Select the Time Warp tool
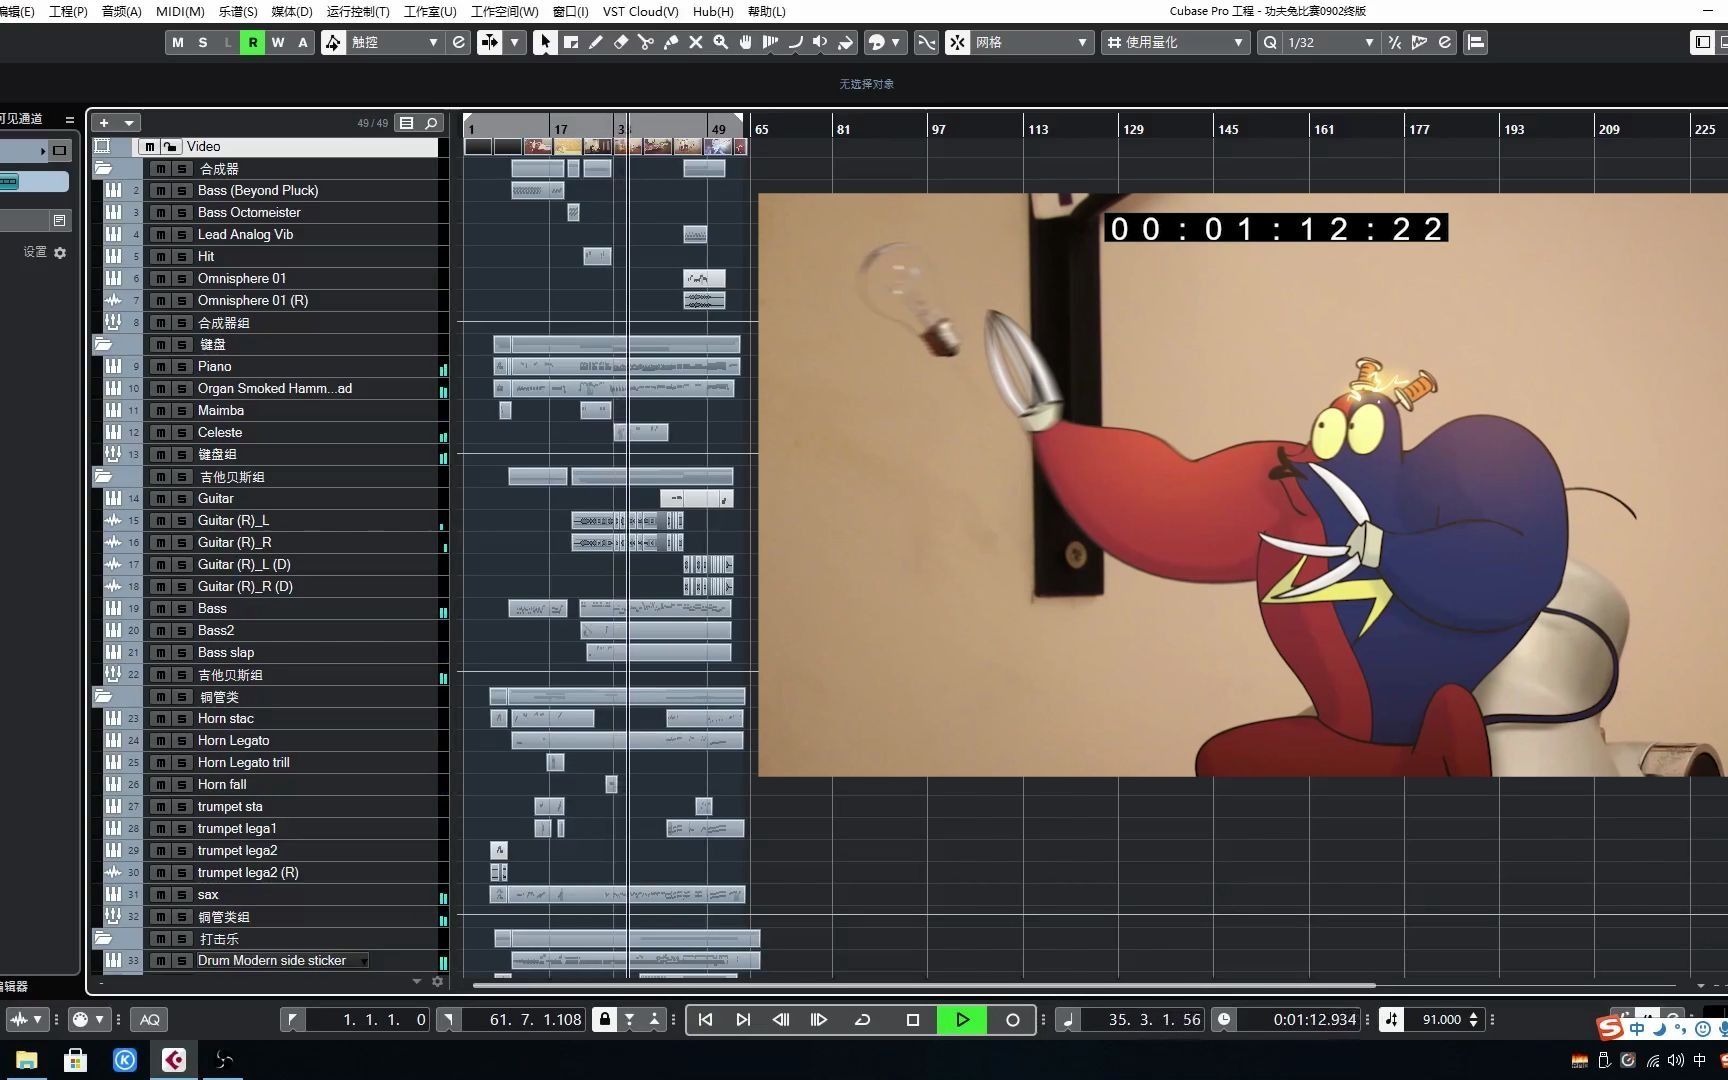The image size is (1728, 1080). tap(770, 42)
